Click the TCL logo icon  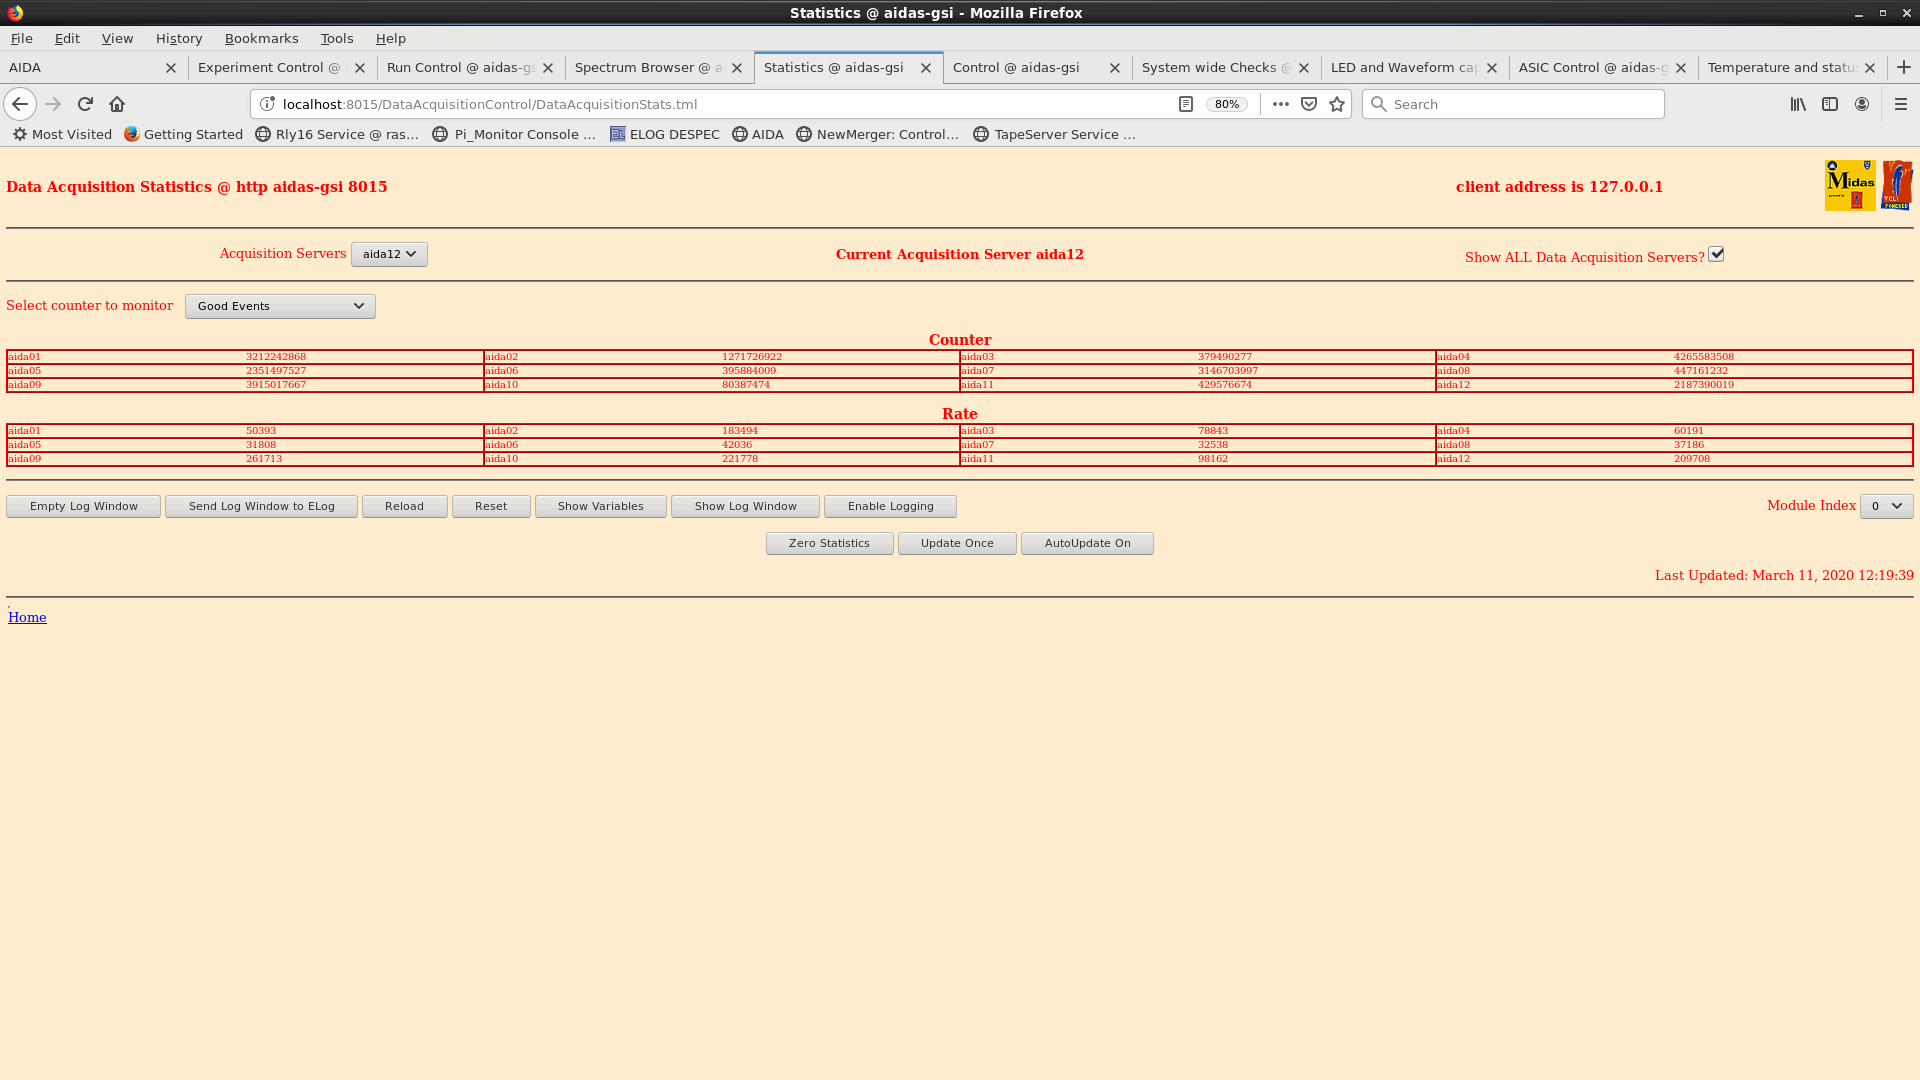(1896, 185)
